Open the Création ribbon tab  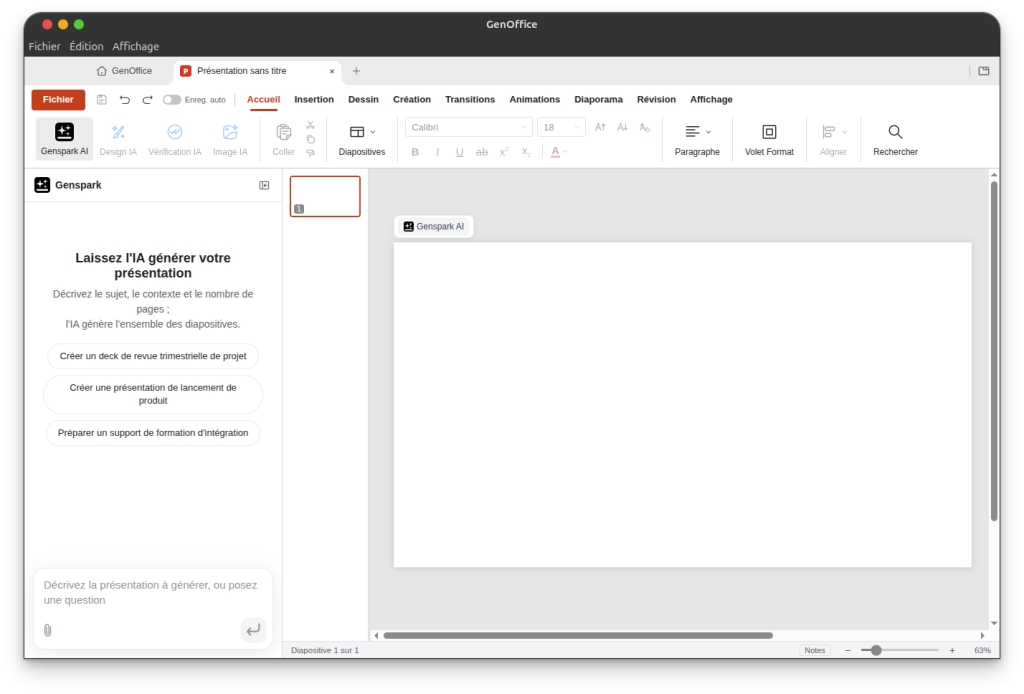point(411,99)
